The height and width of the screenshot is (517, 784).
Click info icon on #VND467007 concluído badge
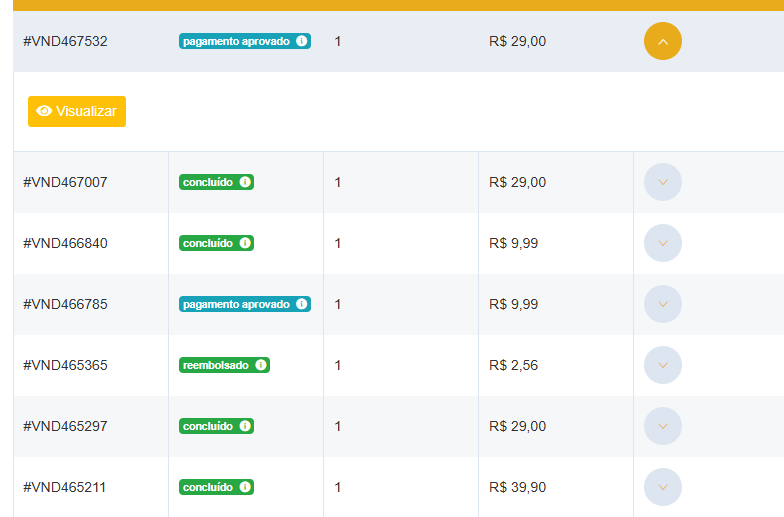tap(245, 182)
